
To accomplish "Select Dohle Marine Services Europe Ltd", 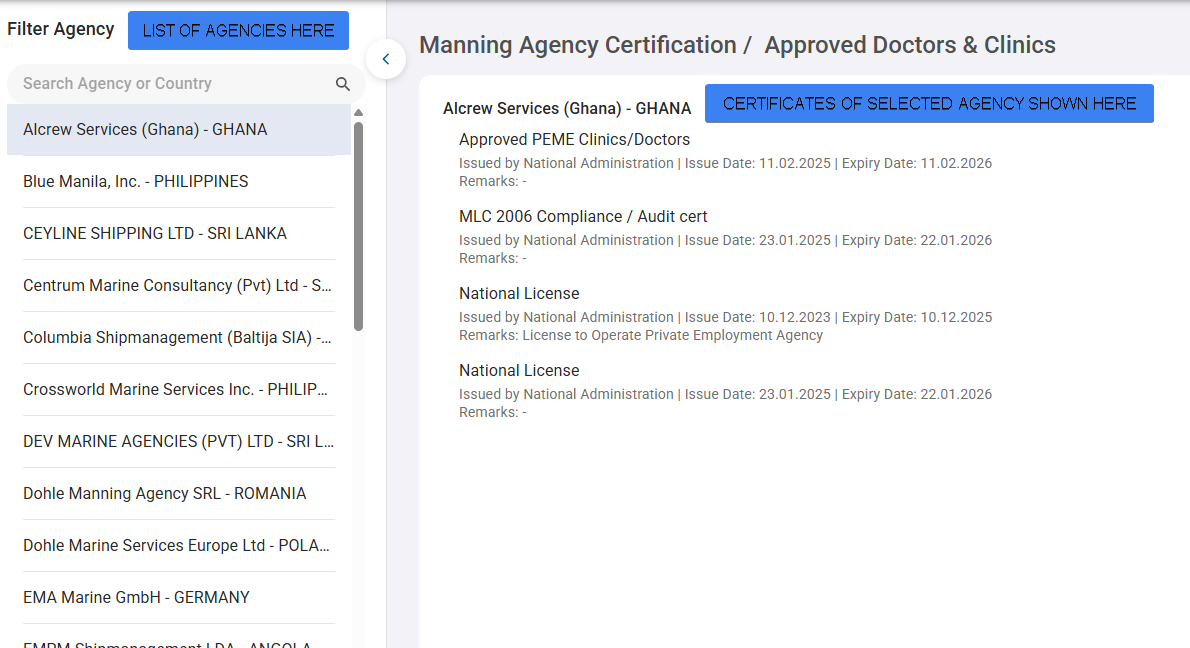I will tap(179, 546).
